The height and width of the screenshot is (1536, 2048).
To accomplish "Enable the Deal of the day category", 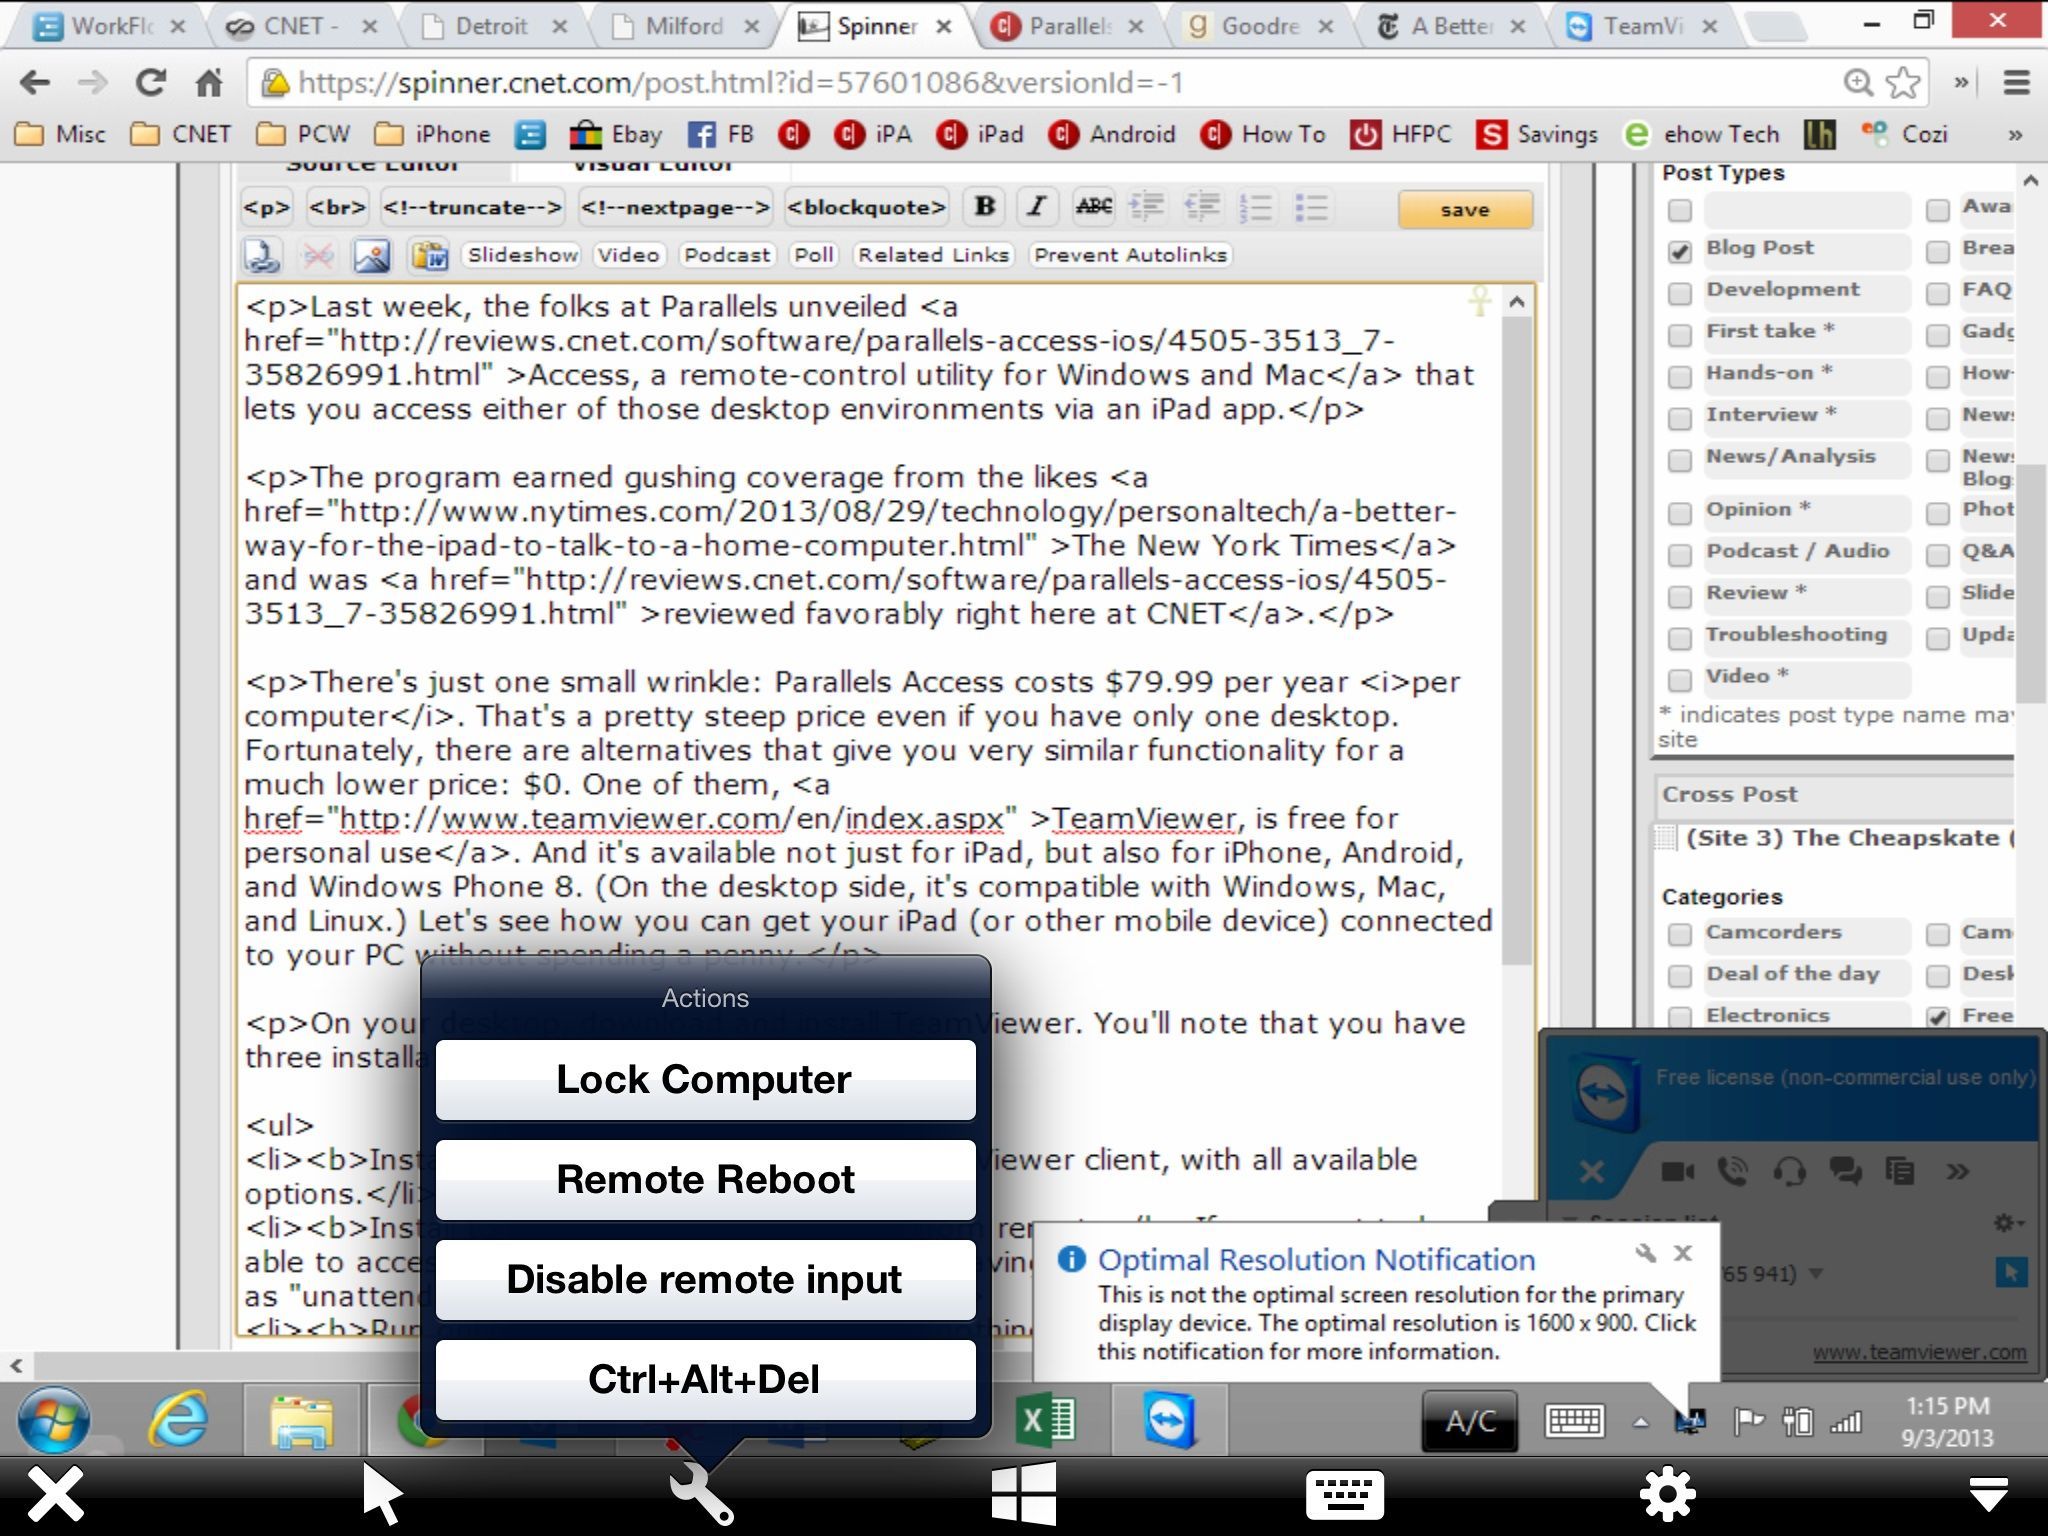I will [x=1680, y=976].
